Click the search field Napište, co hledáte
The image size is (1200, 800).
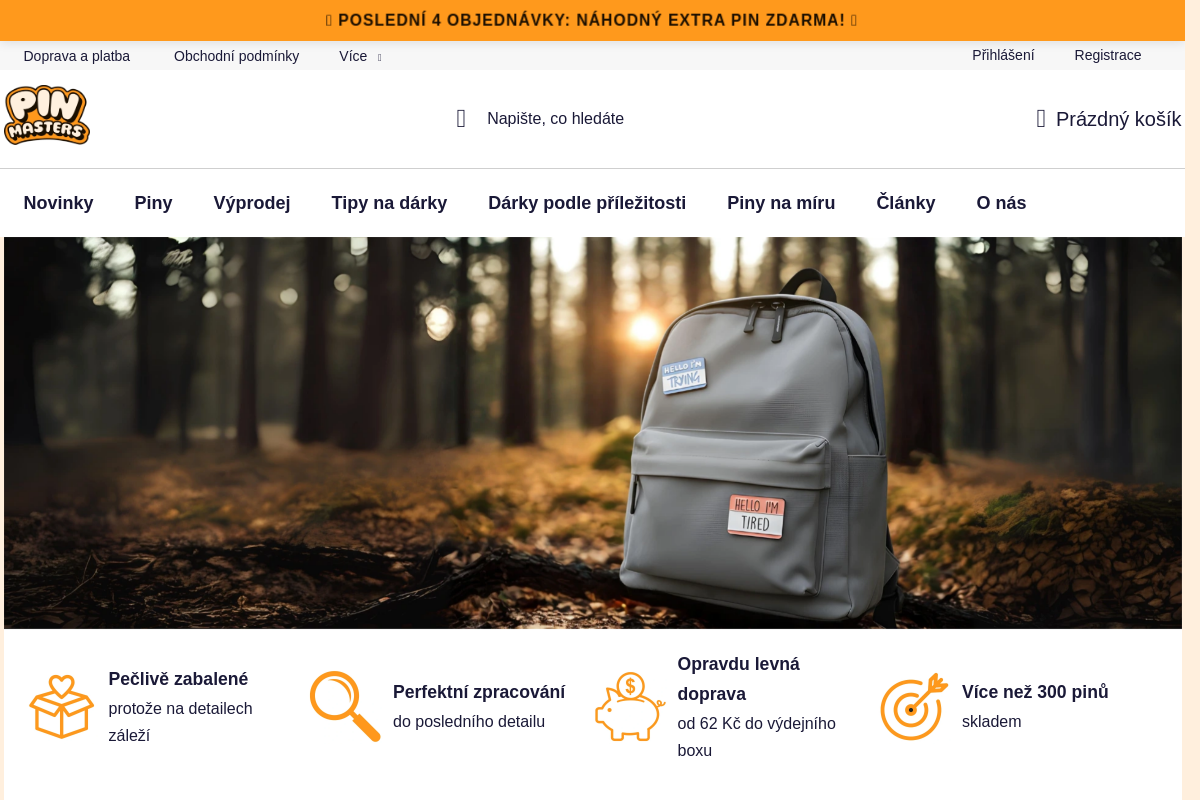556,119
